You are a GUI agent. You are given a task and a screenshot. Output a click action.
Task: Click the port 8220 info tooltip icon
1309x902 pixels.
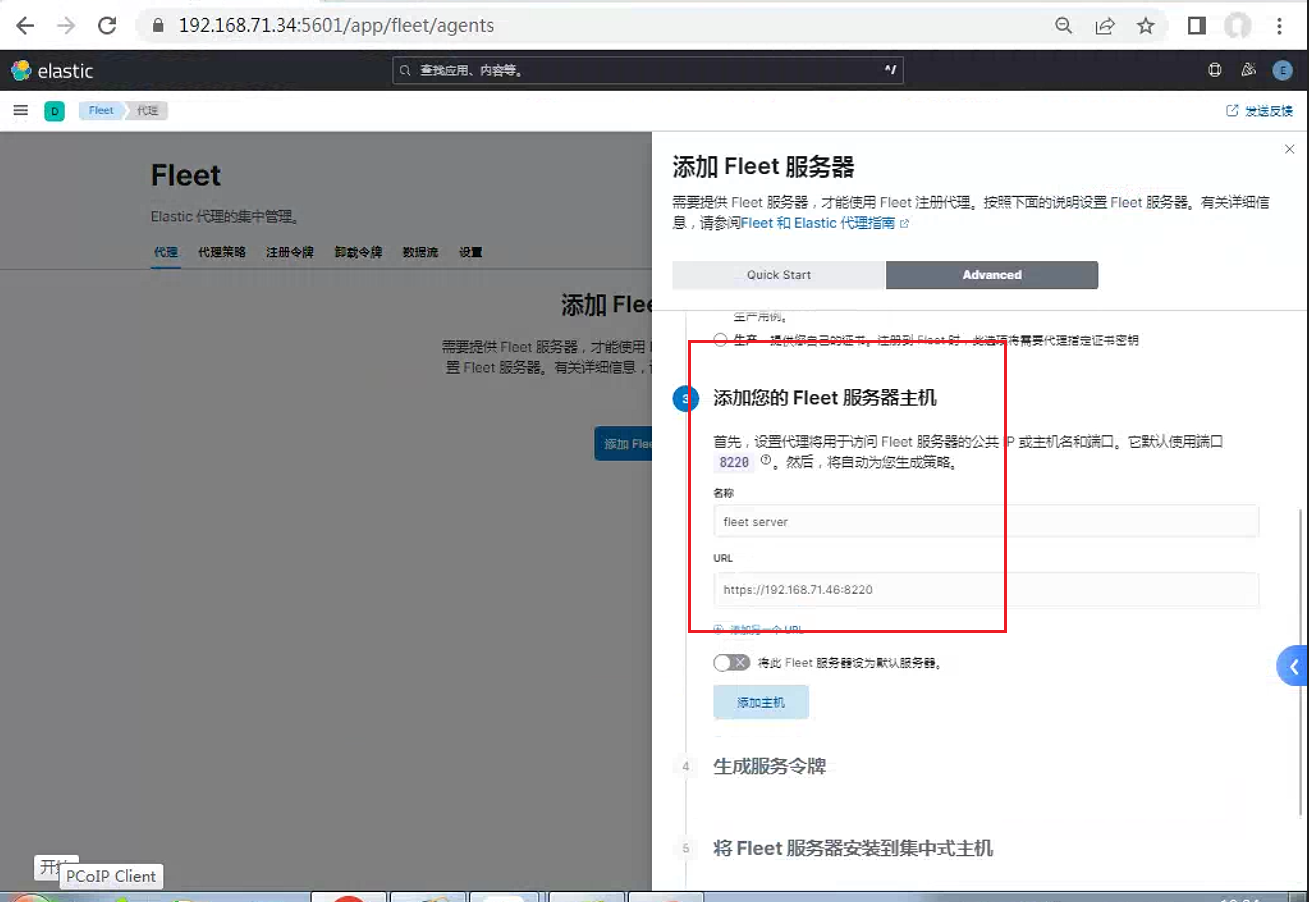point(767,461)
